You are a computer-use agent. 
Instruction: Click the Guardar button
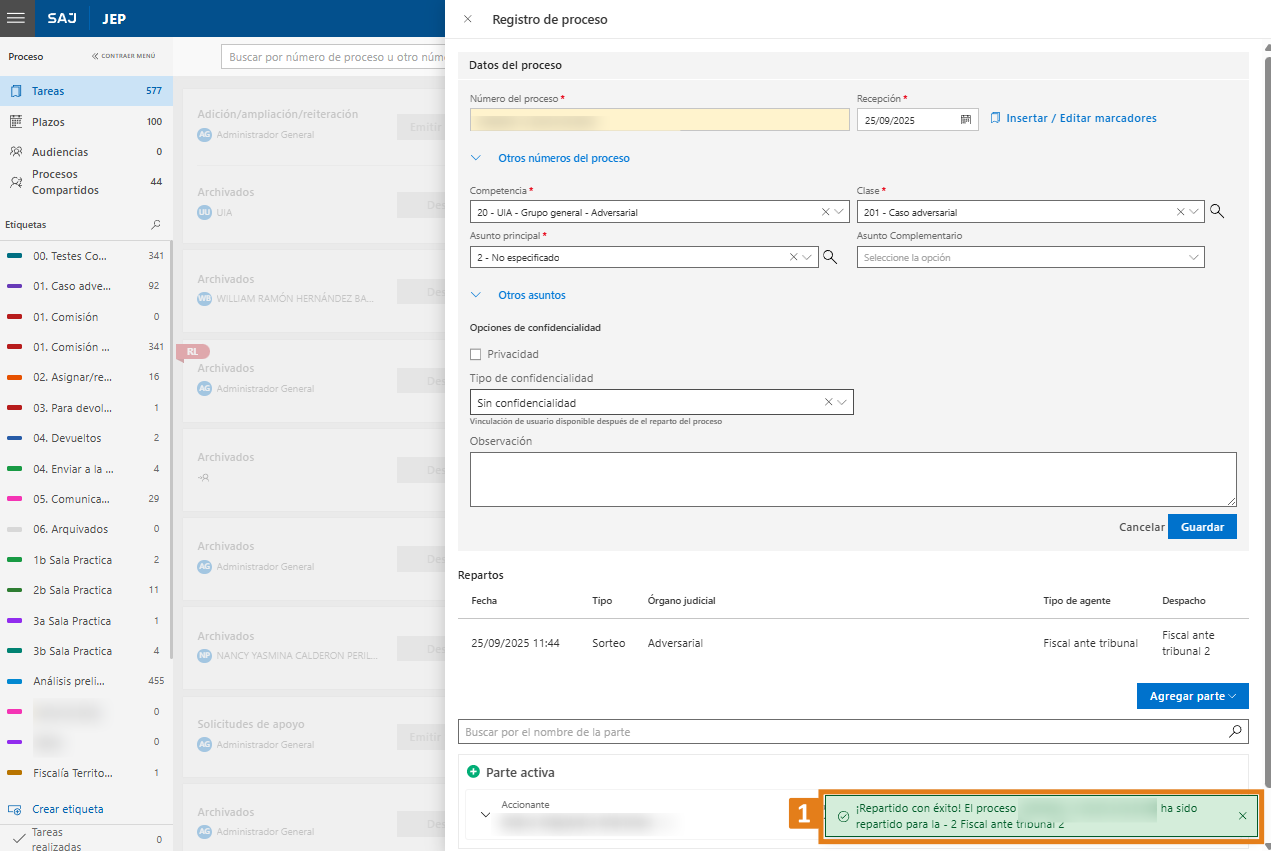tap(1201, 526)
